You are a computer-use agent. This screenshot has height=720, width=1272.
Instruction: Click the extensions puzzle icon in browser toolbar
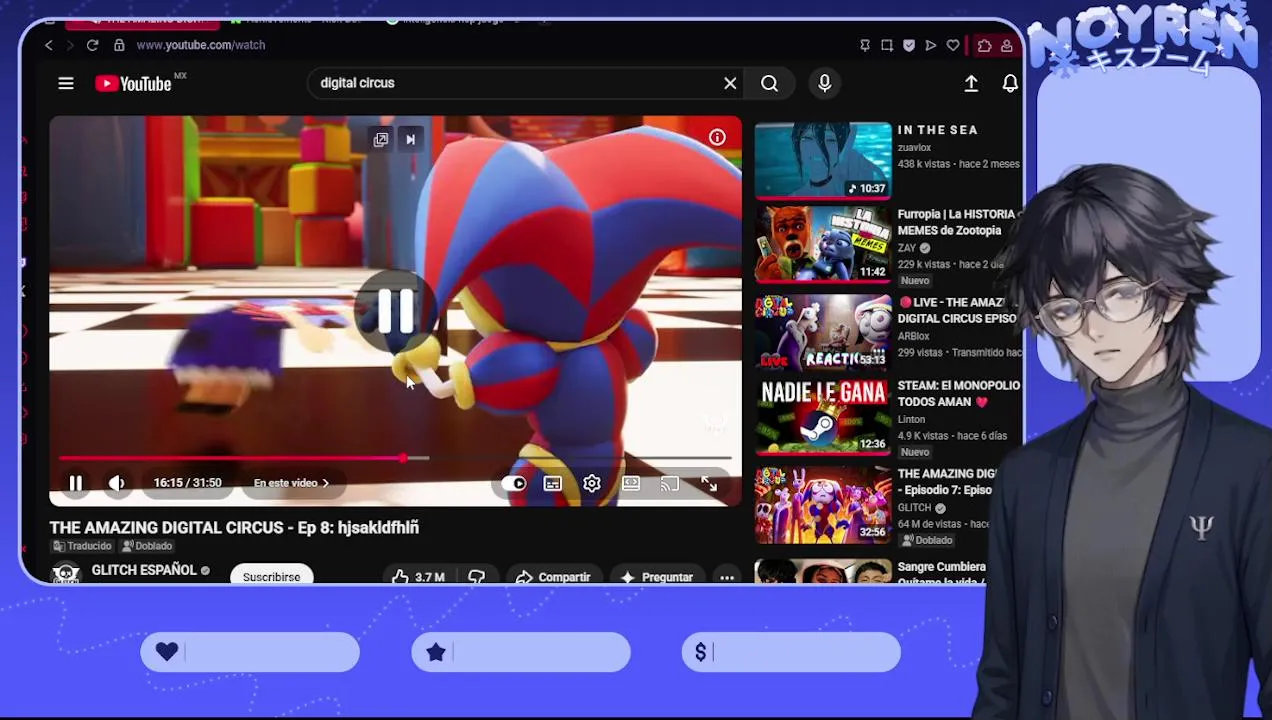985,45
